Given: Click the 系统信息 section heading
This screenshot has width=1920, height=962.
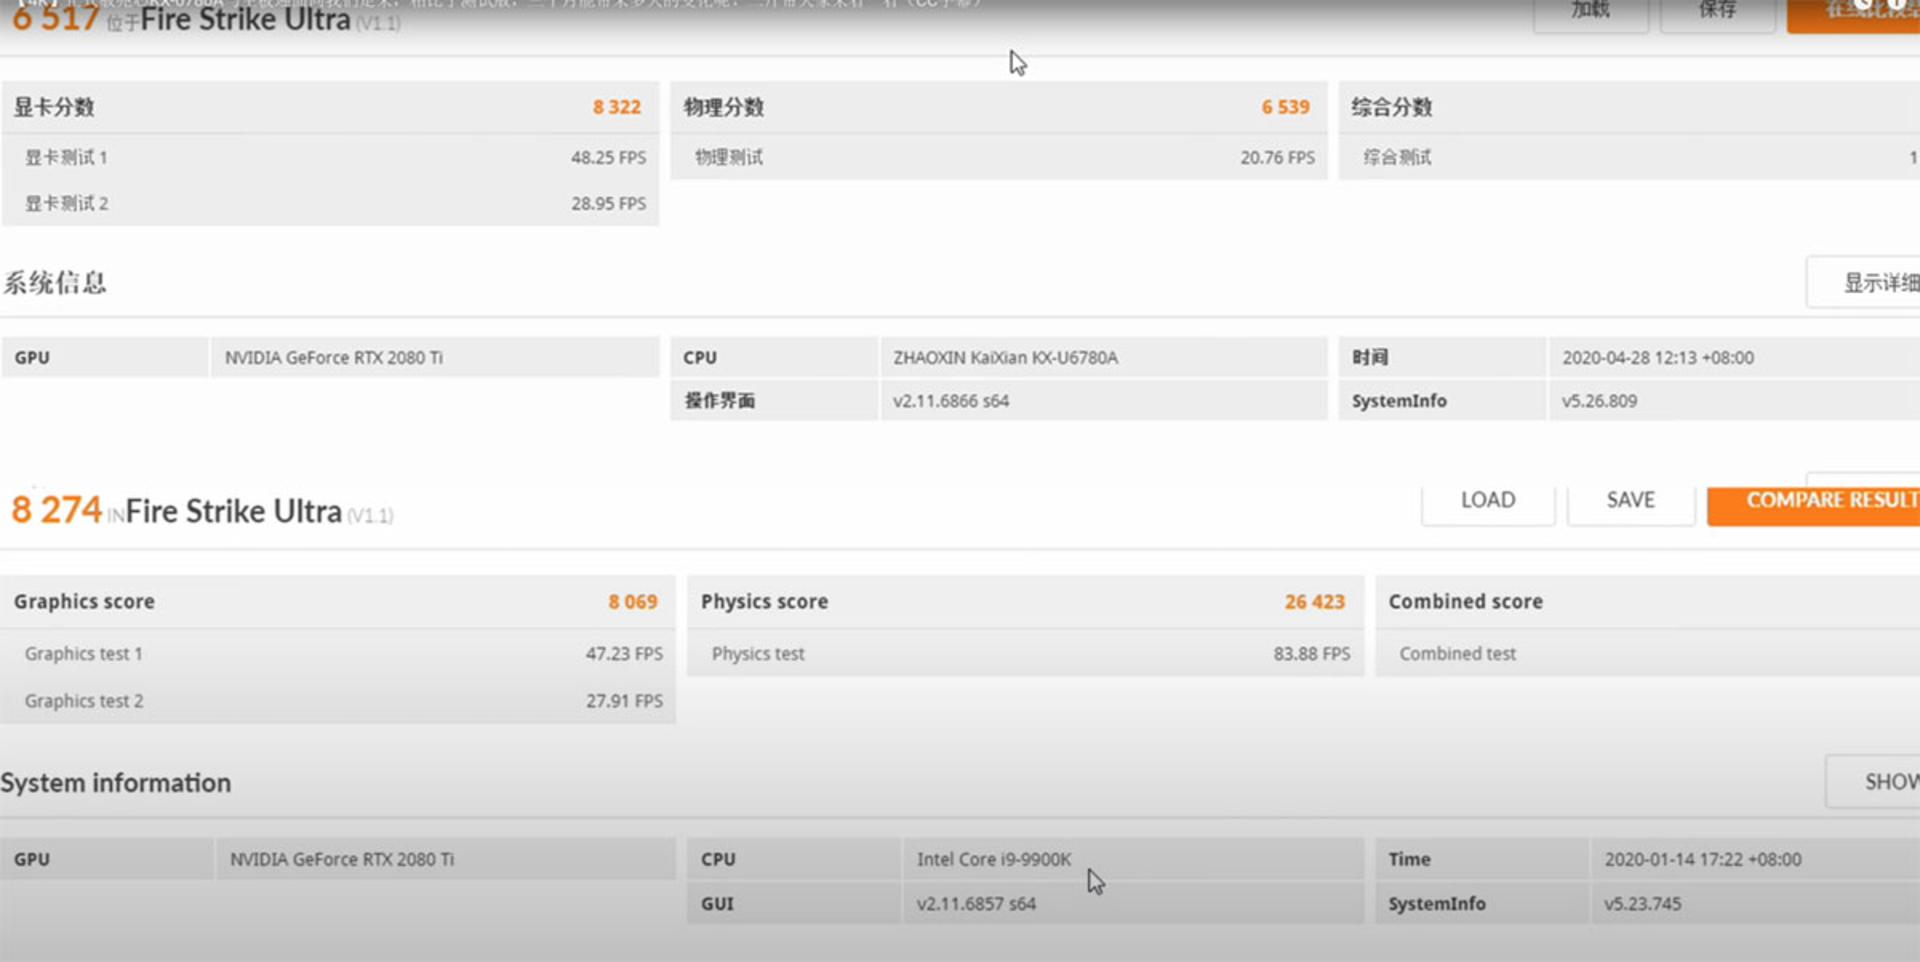Looking at the screenshot, I should [55, 283].
